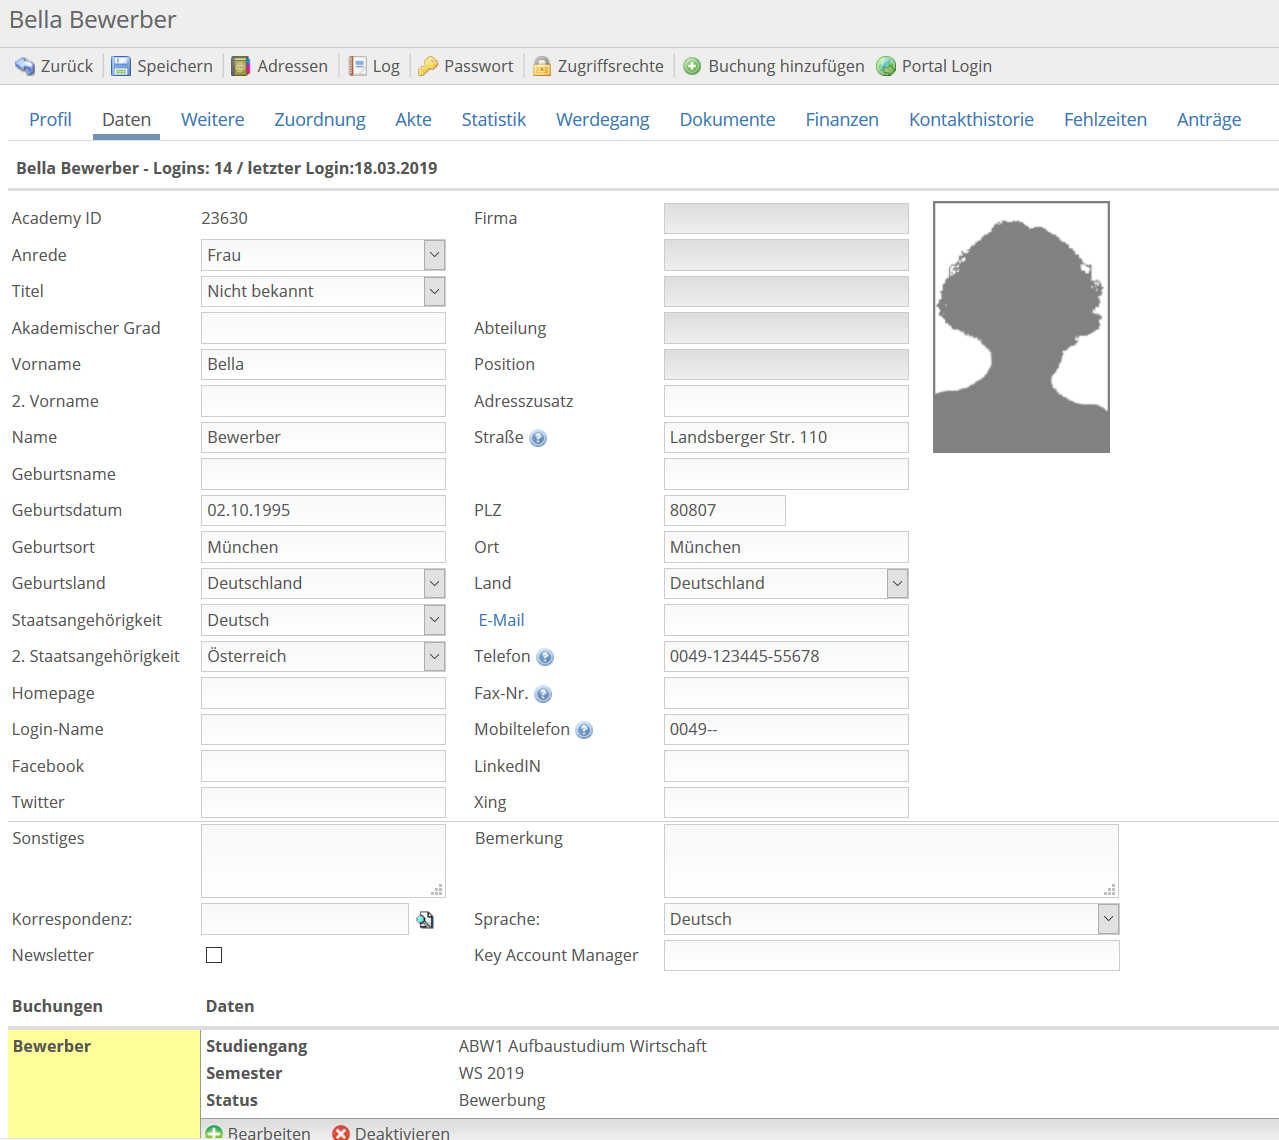Expand the Staatsangehörigkeit dropdown showing Deutsch
This screenshot has width=1279, height=1140.
(323, 620)
